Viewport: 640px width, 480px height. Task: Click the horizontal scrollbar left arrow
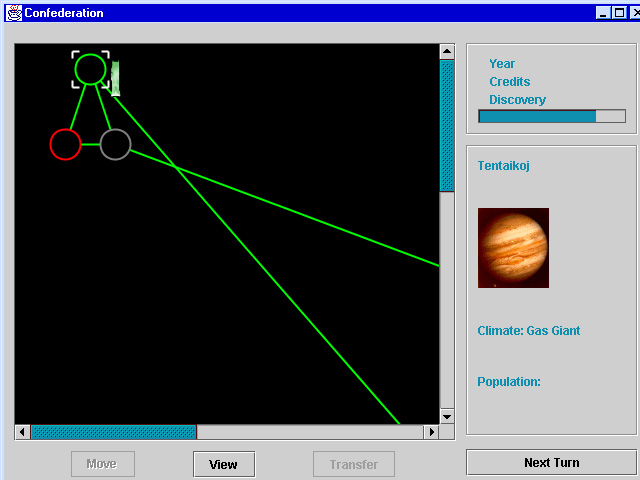(22, 432)
